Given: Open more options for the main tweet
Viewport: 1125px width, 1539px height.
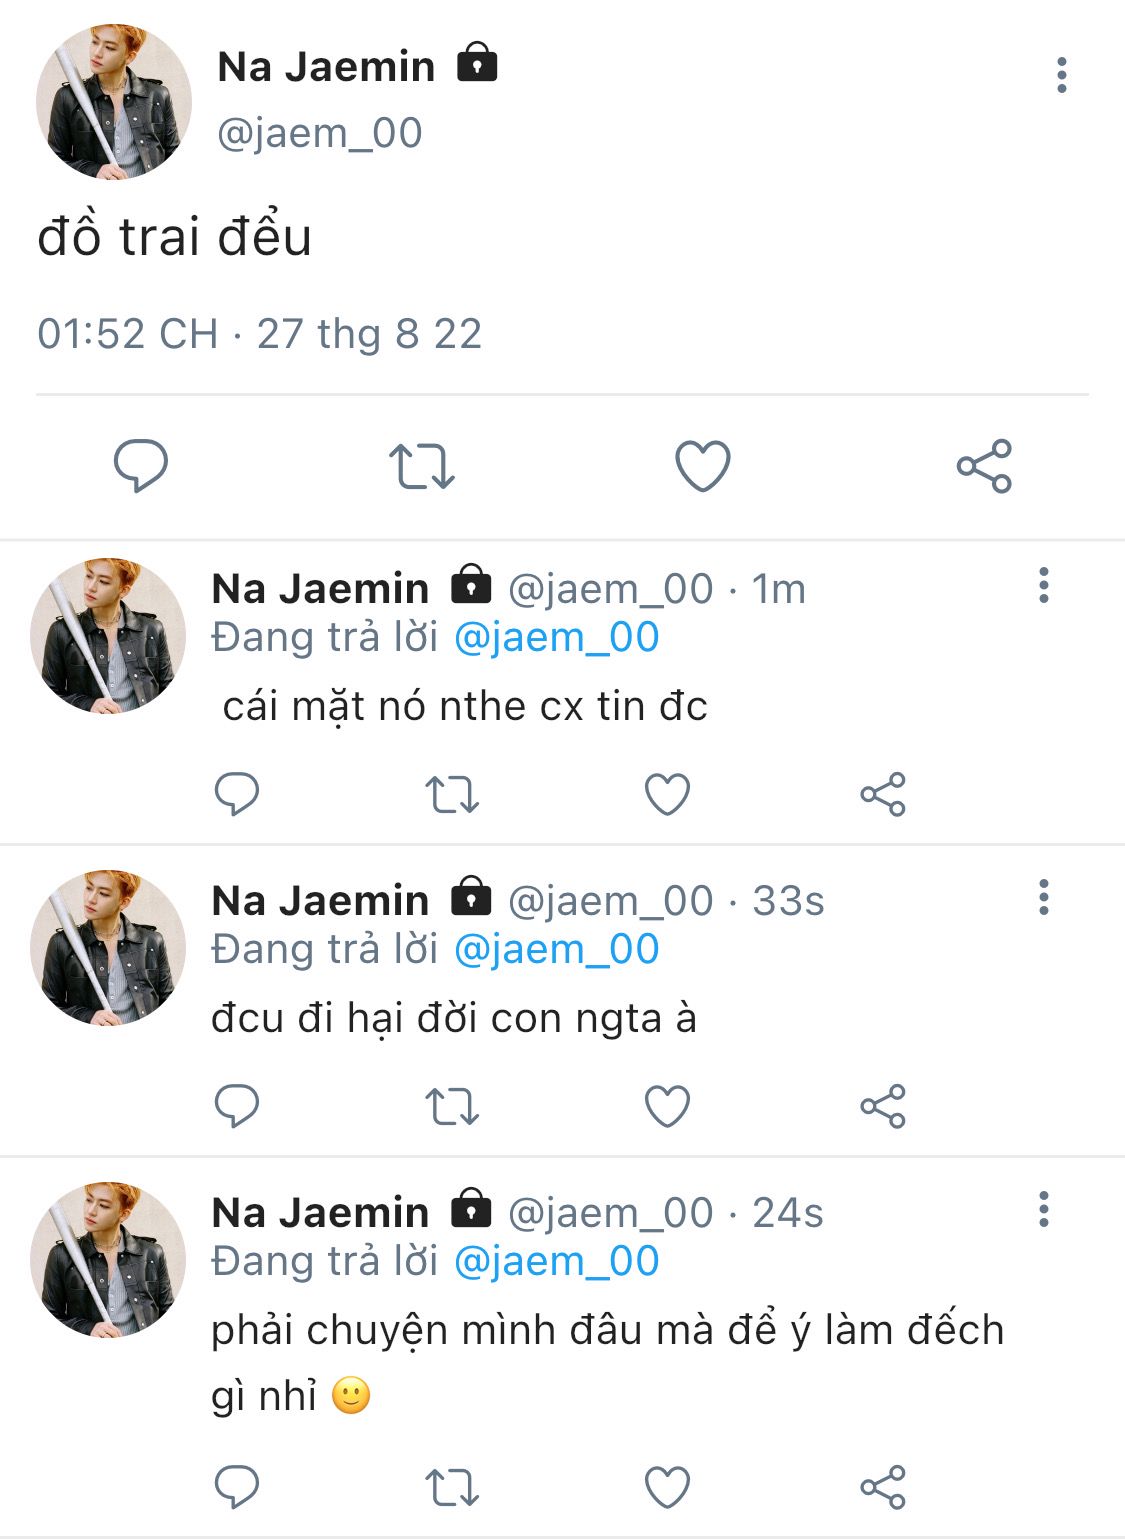Looking at the screenshot, I should coord(1061,76).
